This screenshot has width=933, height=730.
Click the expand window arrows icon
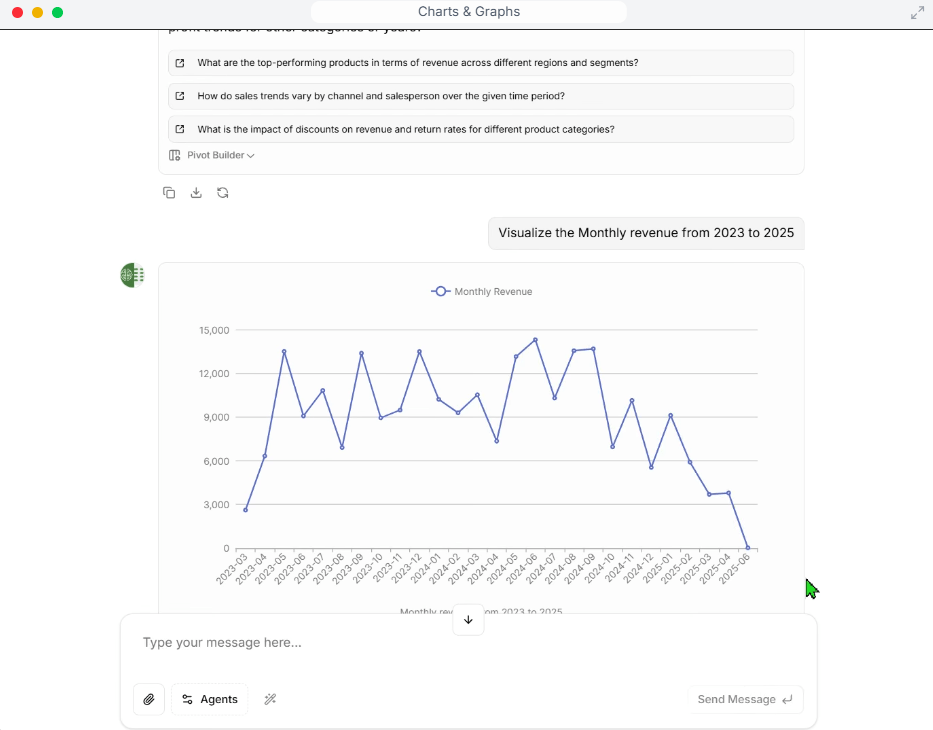click(x=917, y=12)
